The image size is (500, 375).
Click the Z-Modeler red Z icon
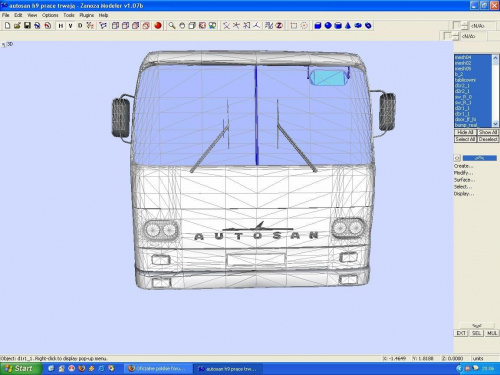coord(279,26)
